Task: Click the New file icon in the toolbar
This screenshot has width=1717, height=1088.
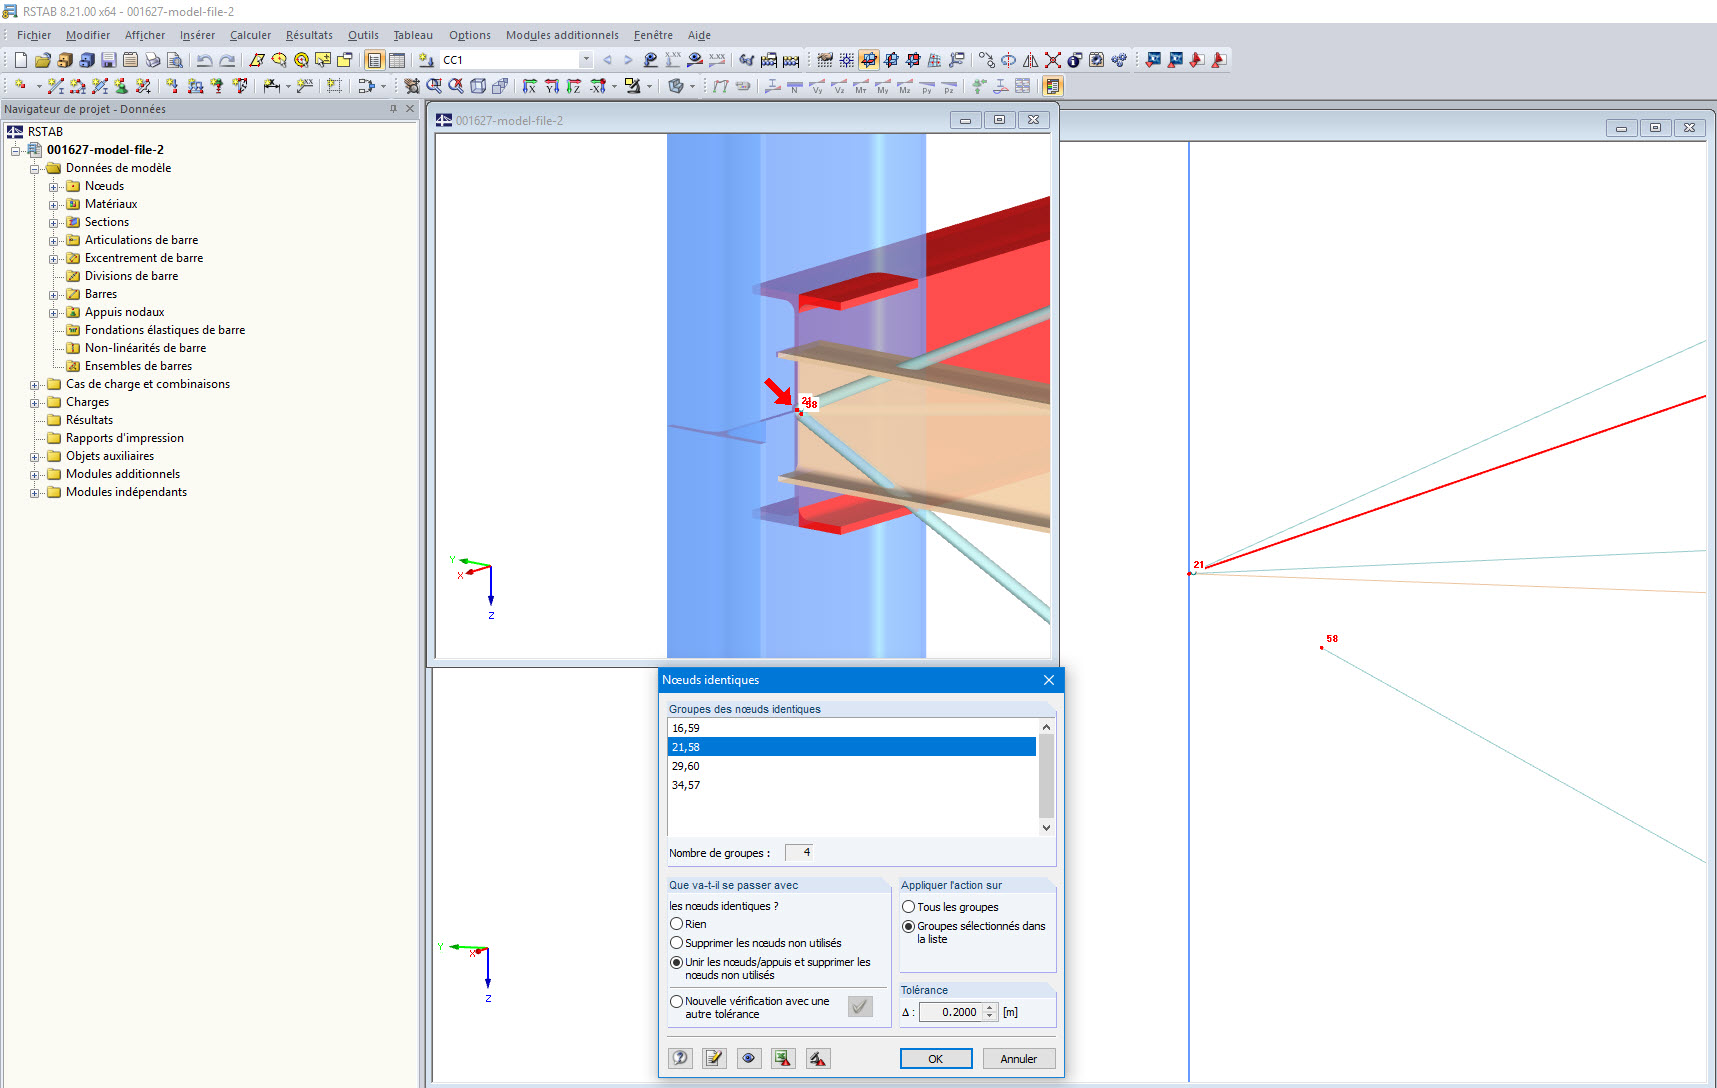Action: pyautogui.click(x=20, y=60)
